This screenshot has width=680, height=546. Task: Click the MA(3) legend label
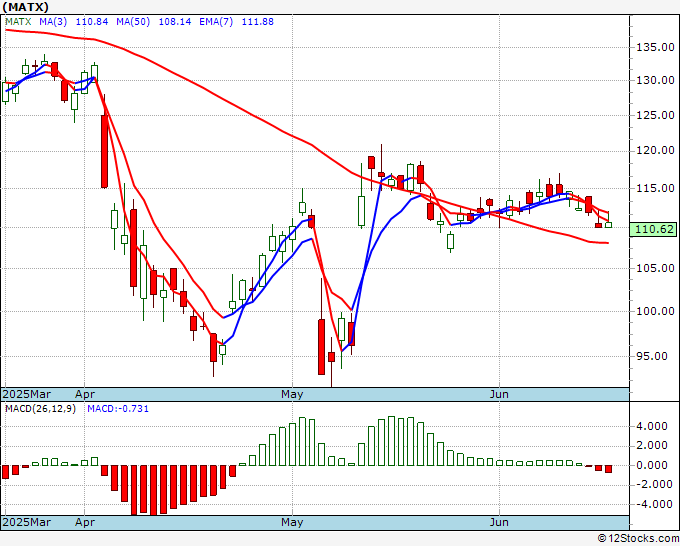click(x=53, y=22)
